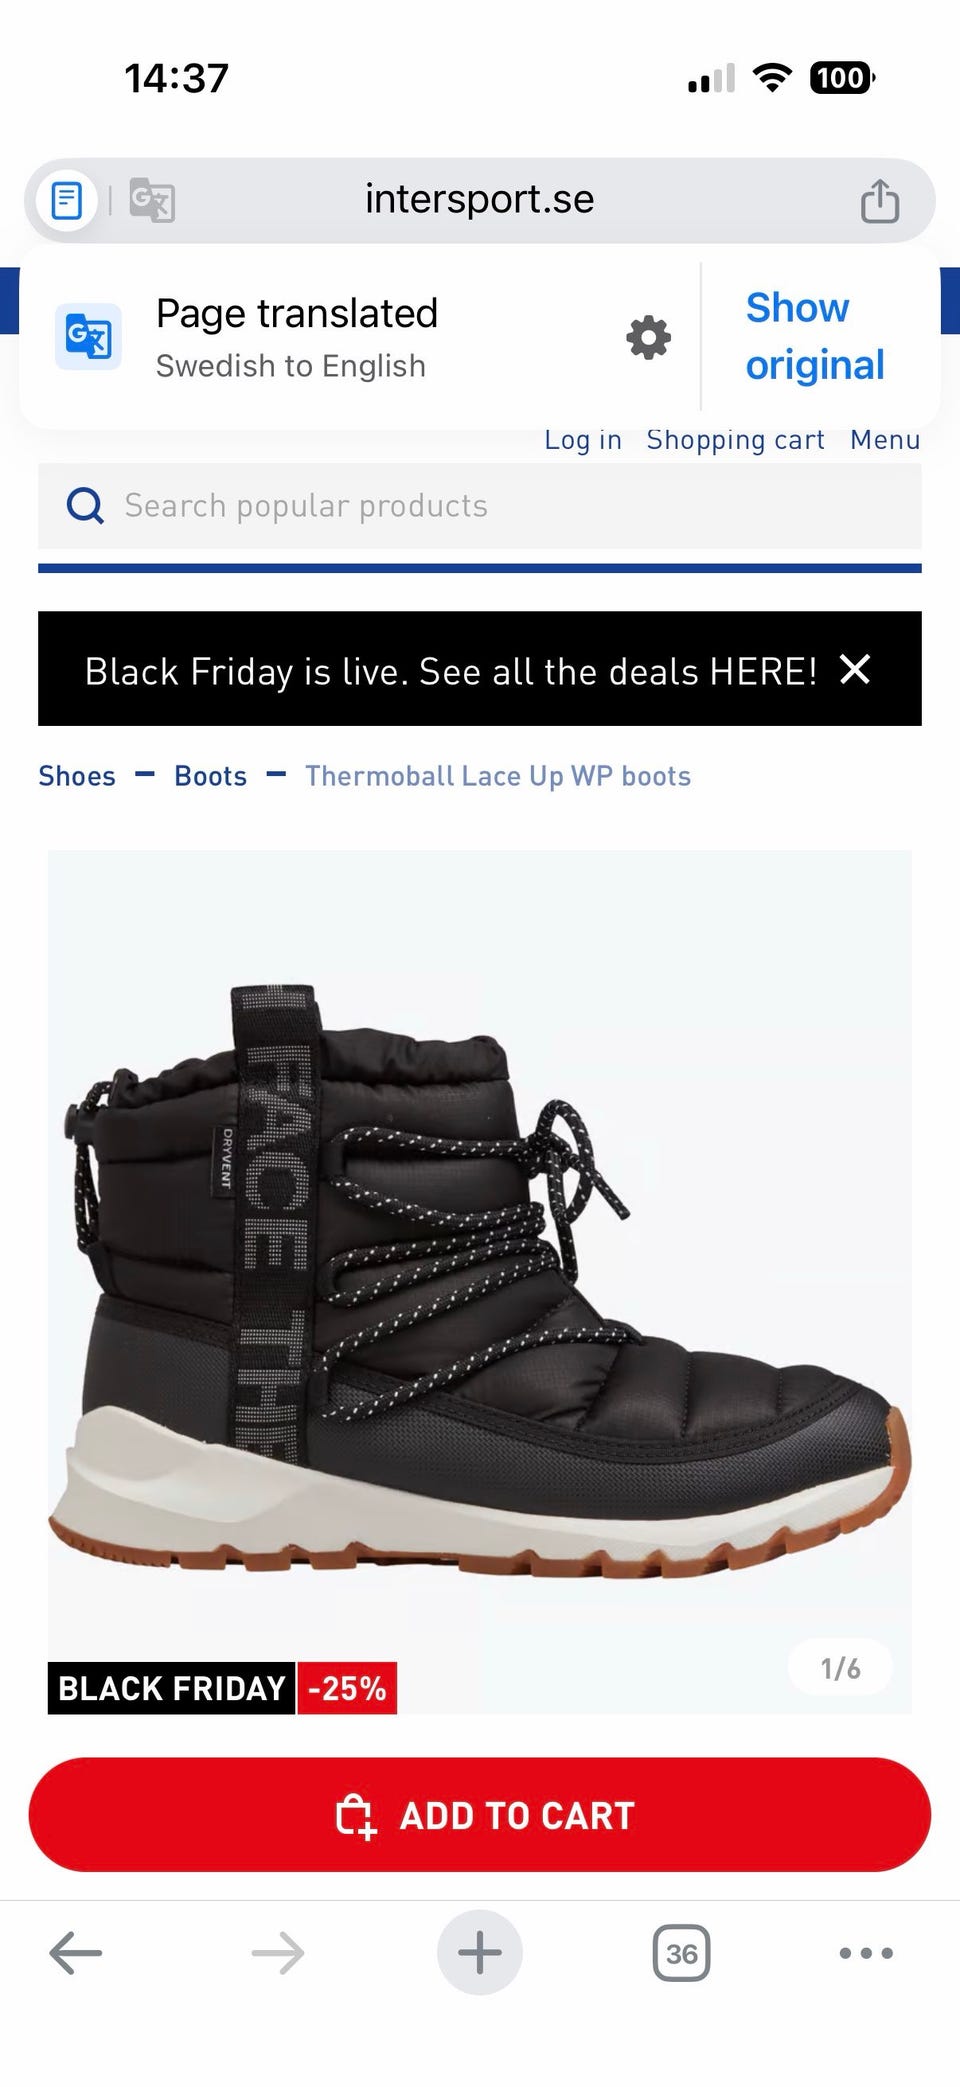960x2087 pixels.
Task: Go forward with the right arrow
Action: tap(278, 1952)
